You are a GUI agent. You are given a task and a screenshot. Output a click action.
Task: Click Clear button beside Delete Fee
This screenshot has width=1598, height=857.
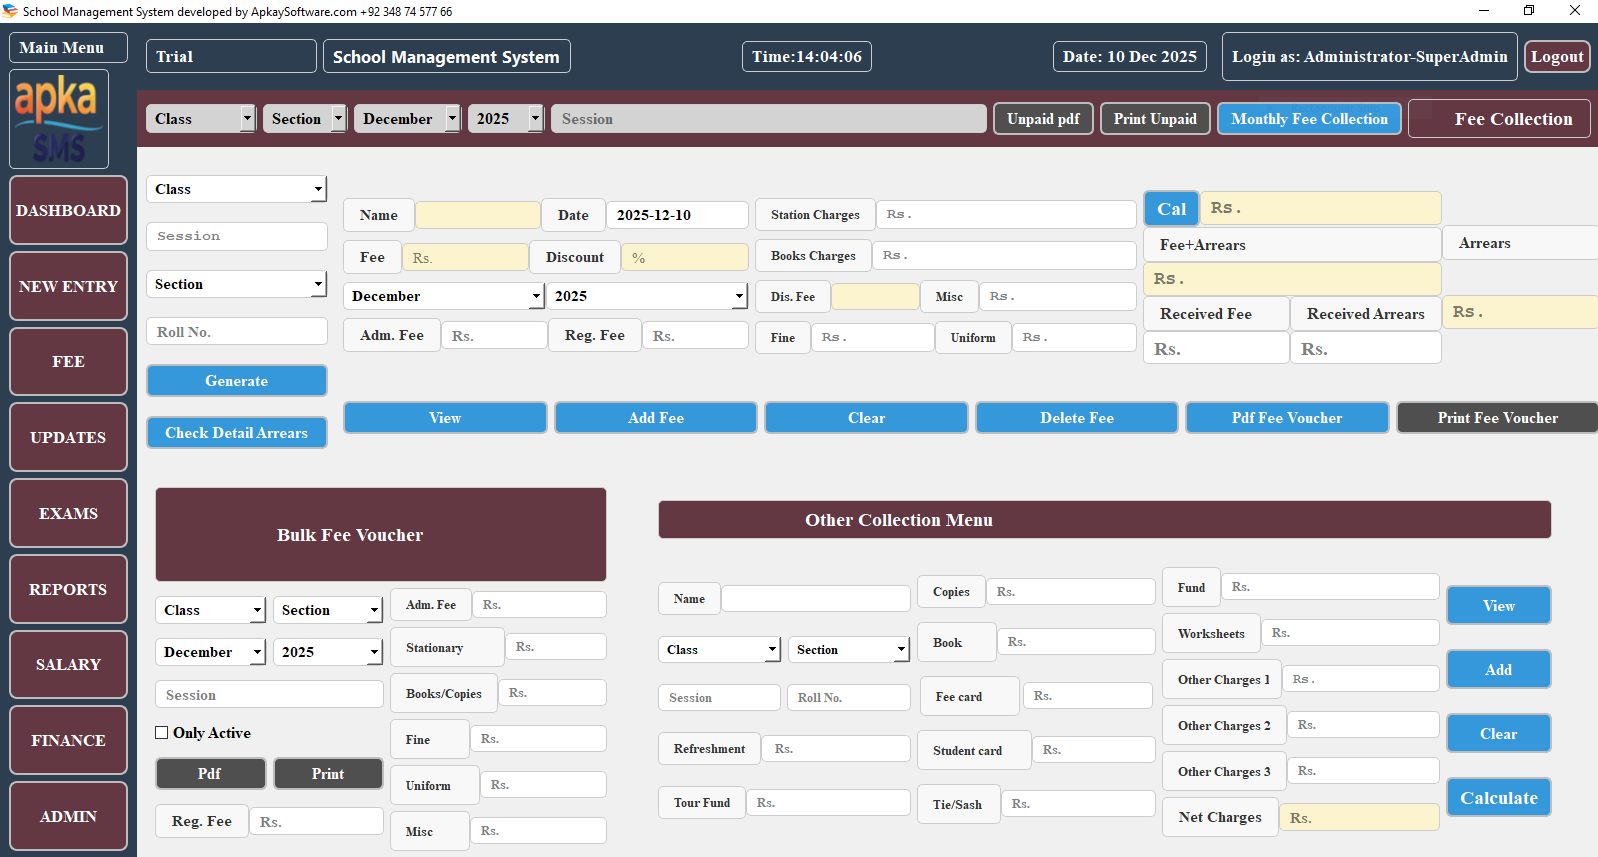(866, 417)
